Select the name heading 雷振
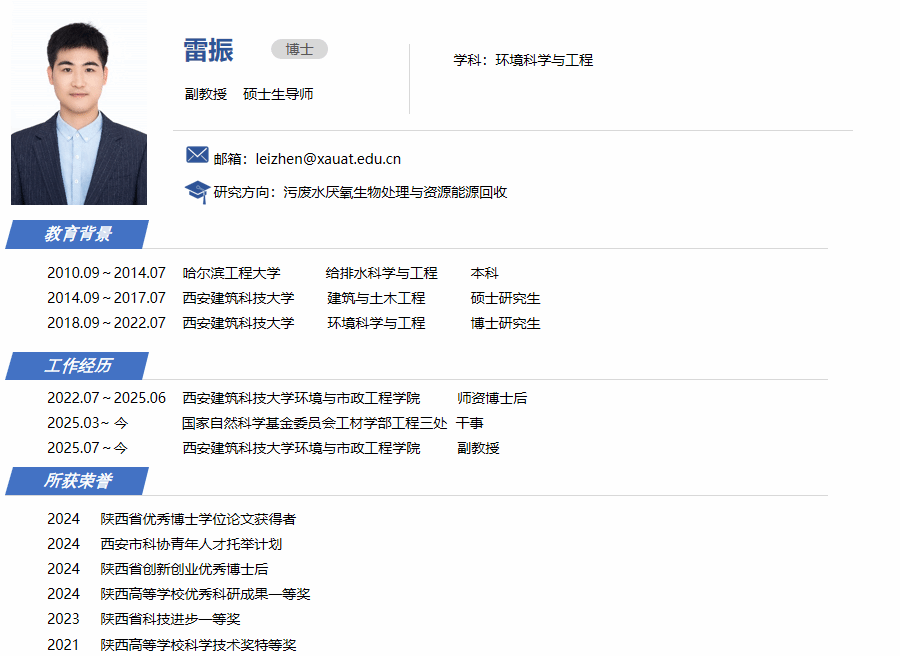The height and width of the screenshot is (656, 900). (208, 50)
